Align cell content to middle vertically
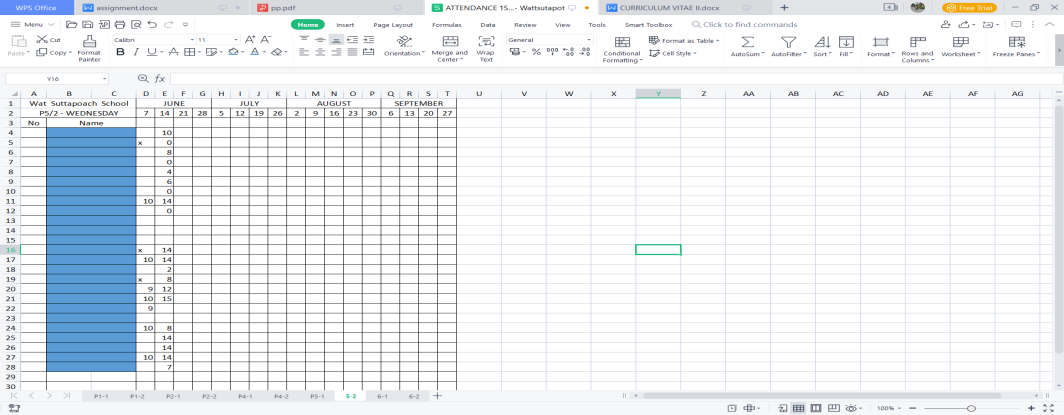This screenshot has width=1064, height=415. 320,40
